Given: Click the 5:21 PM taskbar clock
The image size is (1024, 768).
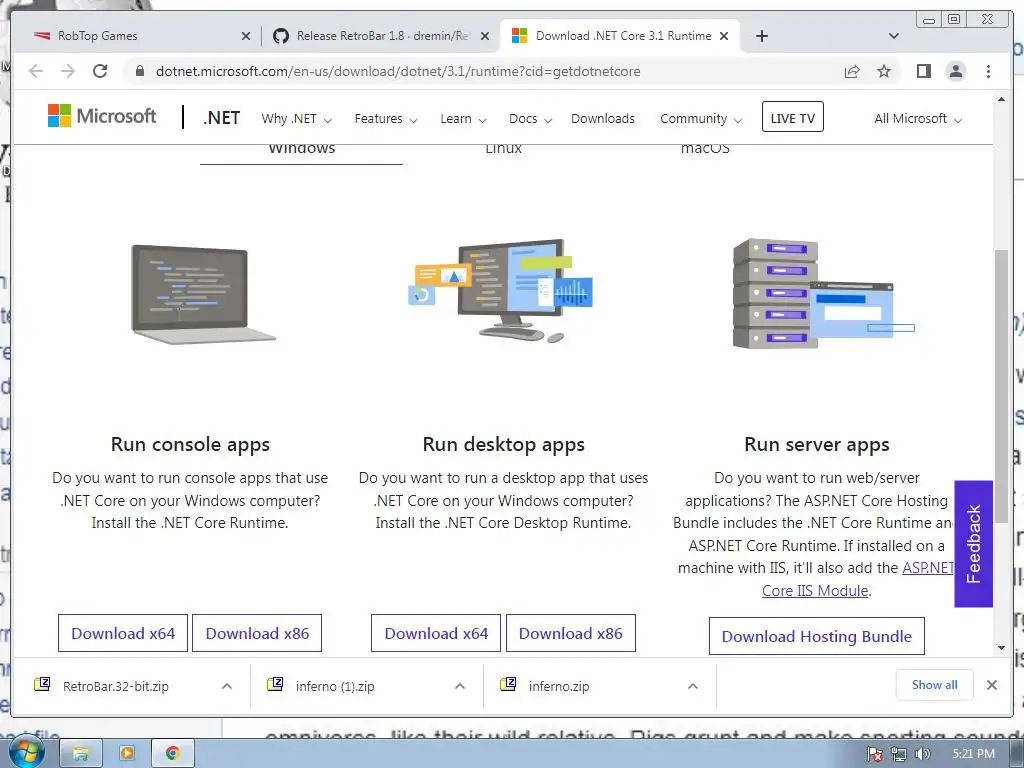Looking at the screenshot, I should (973, 754).
